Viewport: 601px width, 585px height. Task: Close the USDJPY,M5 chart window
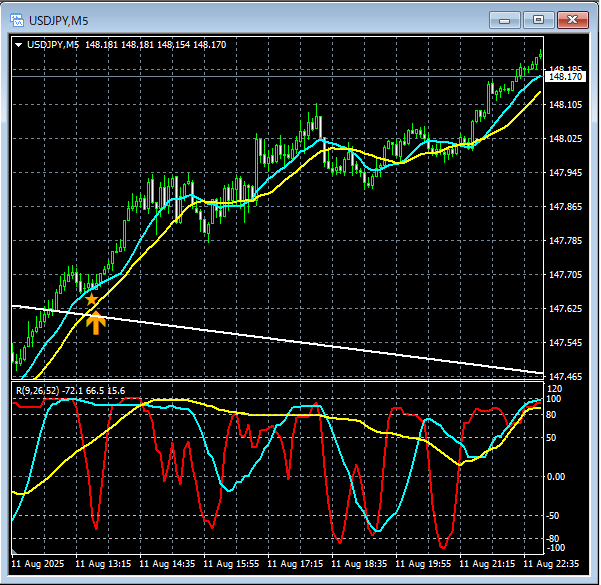[573, 20]
